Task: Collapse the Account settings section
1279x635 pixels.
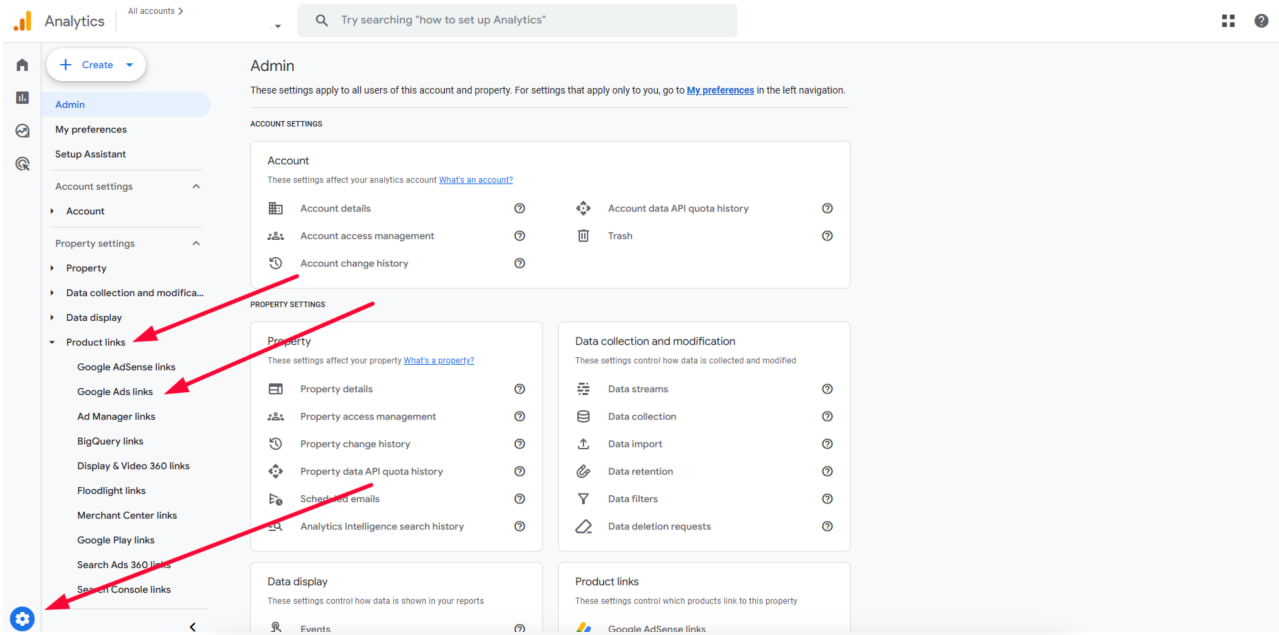Action: pos(196,186)
